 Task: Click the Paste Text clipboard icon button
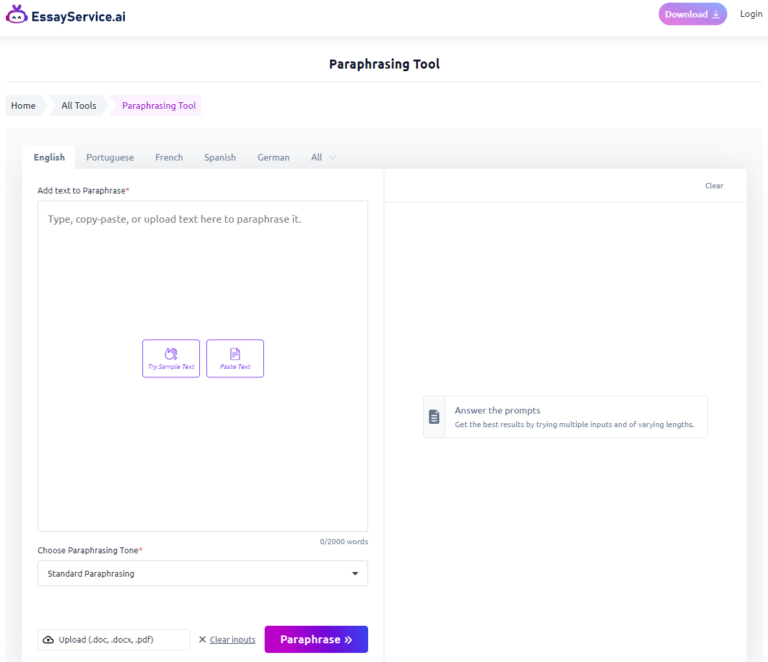point(235,358)
